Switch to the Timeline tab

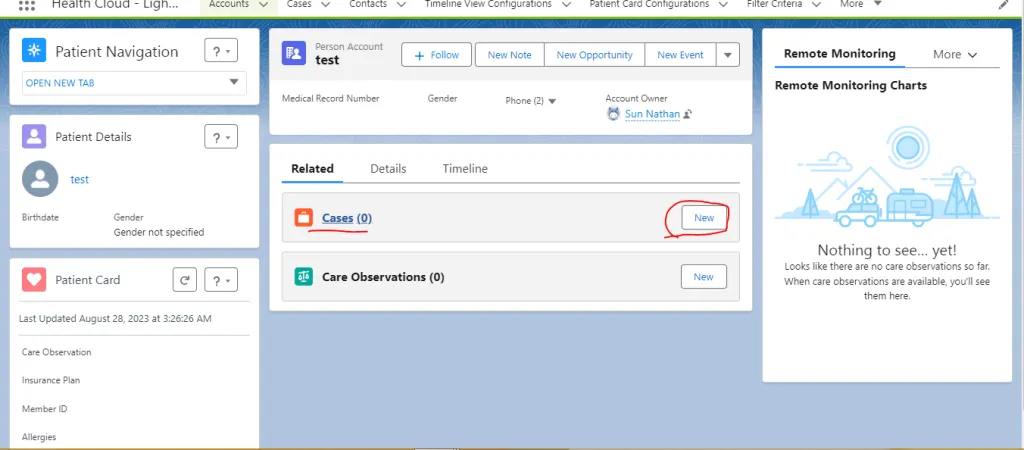click(465, 169)
